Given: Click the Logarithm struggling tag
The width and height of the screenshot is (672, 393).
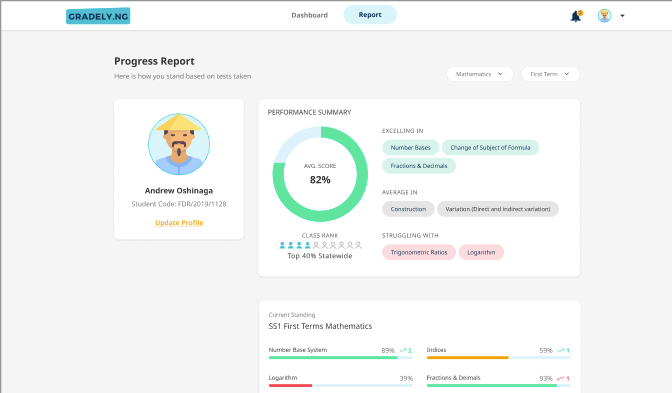Looking at the screenshot, I should tap(481, 252).
